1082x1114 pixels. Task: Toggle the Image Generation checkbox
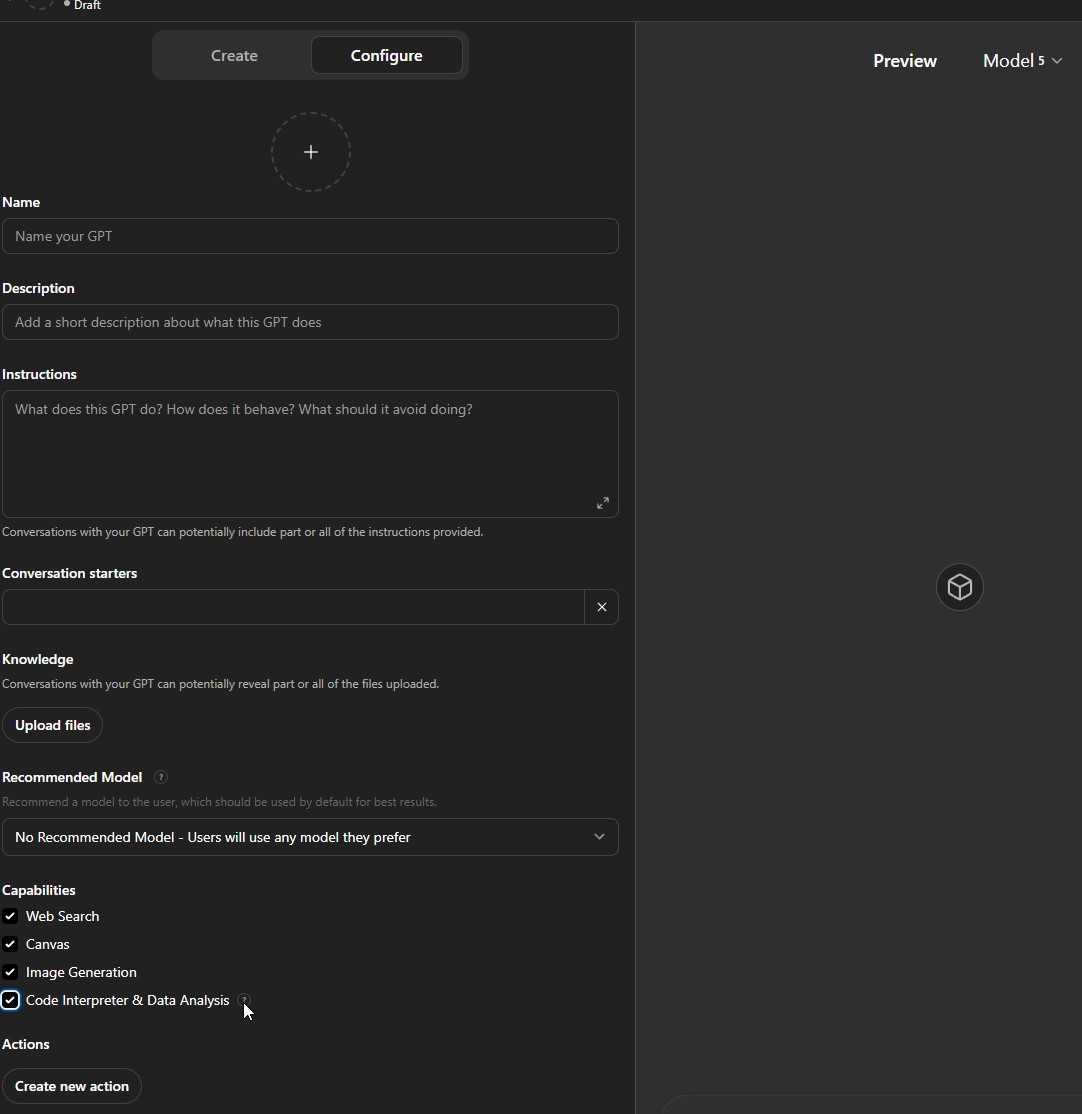tap(10, 972)
